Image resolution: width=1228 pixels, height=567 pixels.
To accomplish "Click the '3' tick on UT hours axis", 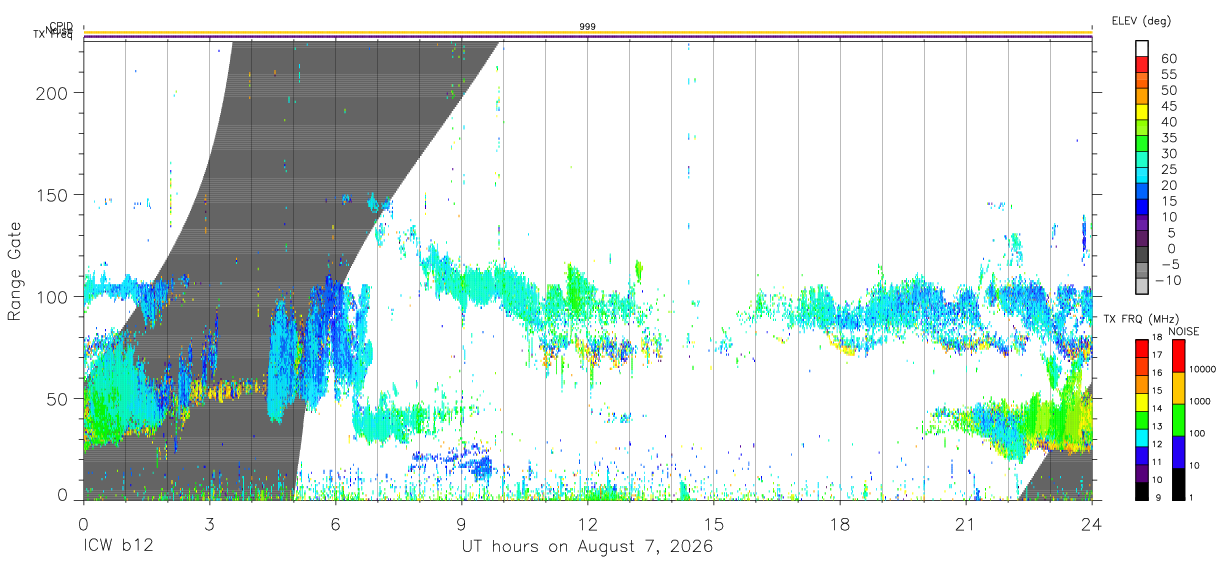I will coord(209,524).
